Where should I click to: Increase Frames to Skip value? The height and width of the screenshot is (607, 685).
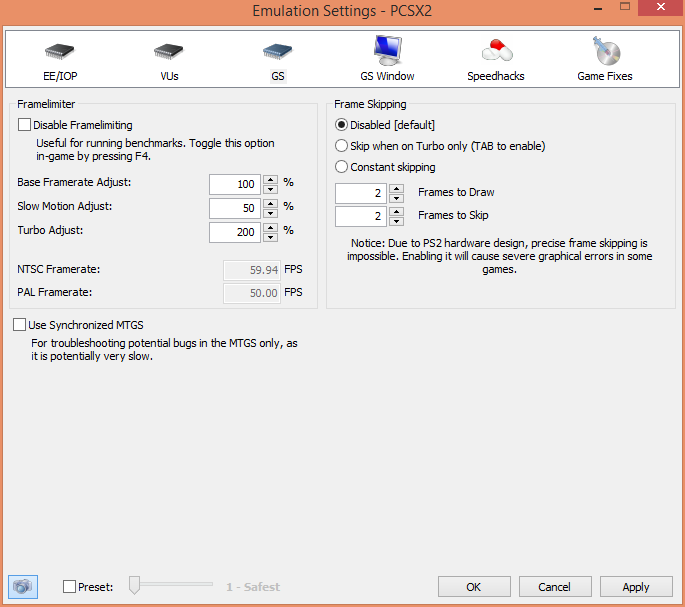[396, 212]
